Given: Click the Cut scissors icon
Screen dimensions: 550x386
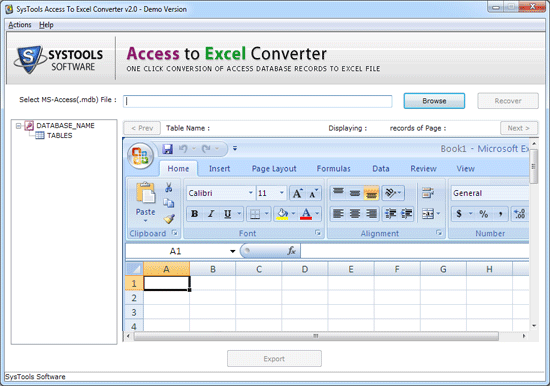Looking at the screenshot, I should [168, 187].
